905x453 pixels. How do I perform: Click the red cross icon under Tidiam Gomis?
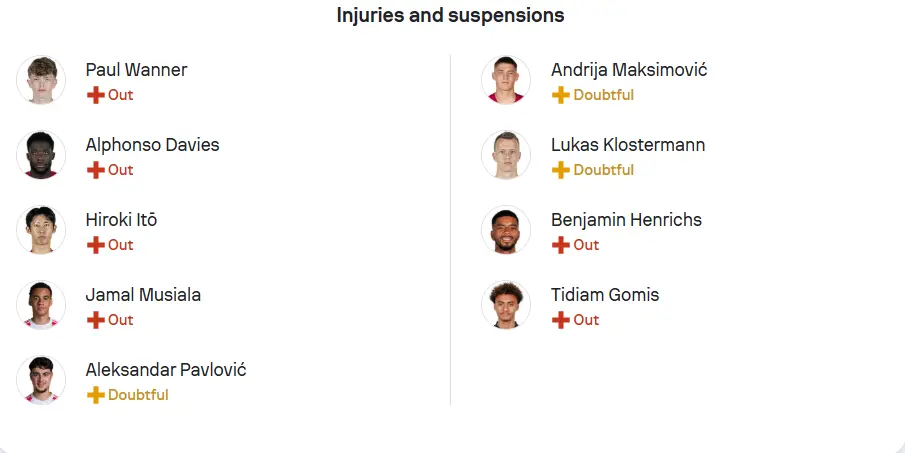click(x=561, y=320)
